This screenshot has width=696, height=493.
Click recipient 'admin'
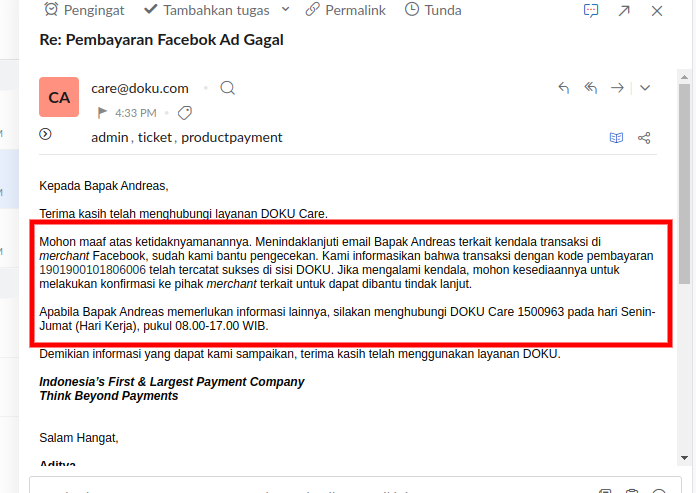click(110, 138)
